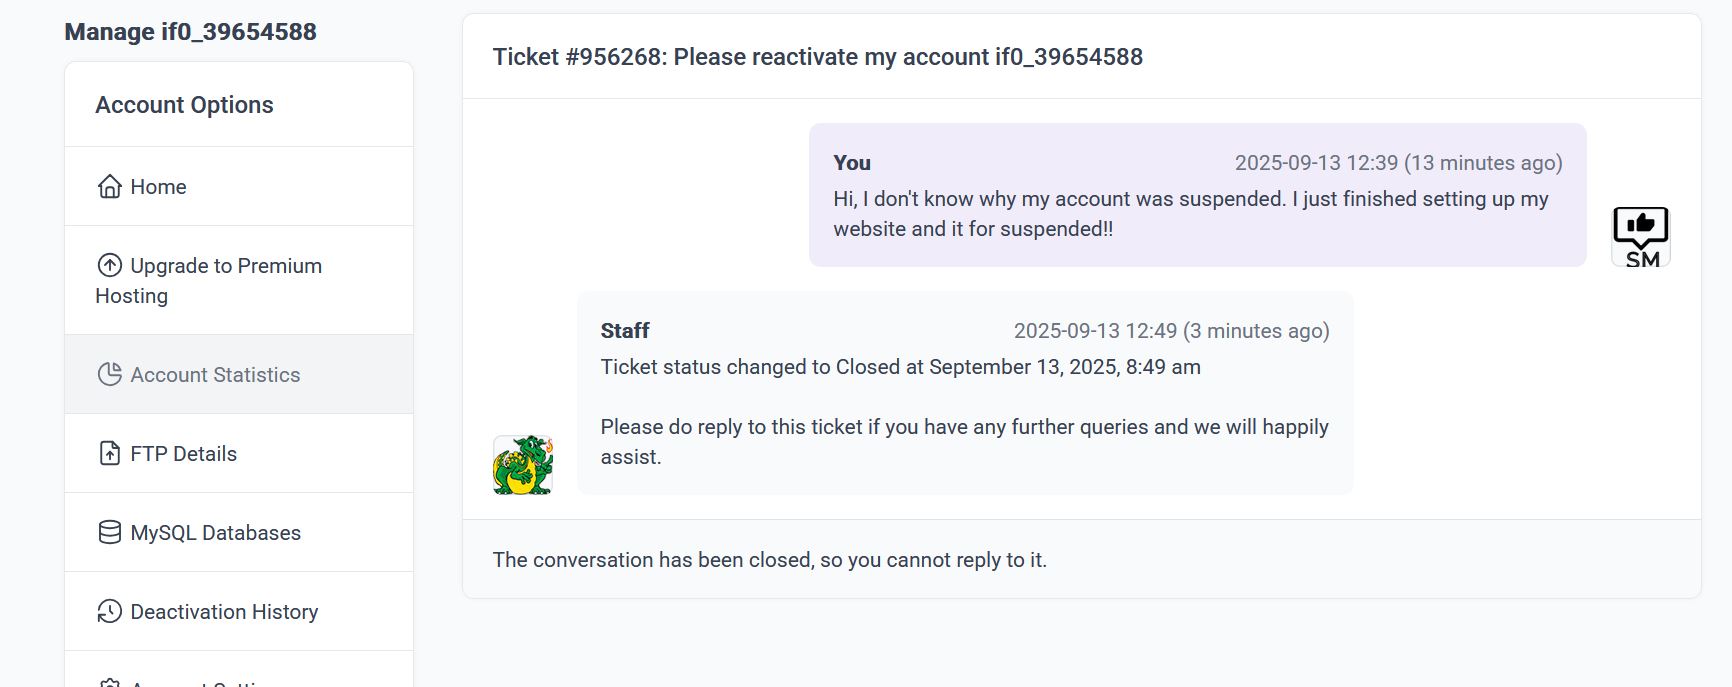Click the MySQL Databases cylinder icon
The height and width of the screenshot is (687, 1732).
(109, 533)
